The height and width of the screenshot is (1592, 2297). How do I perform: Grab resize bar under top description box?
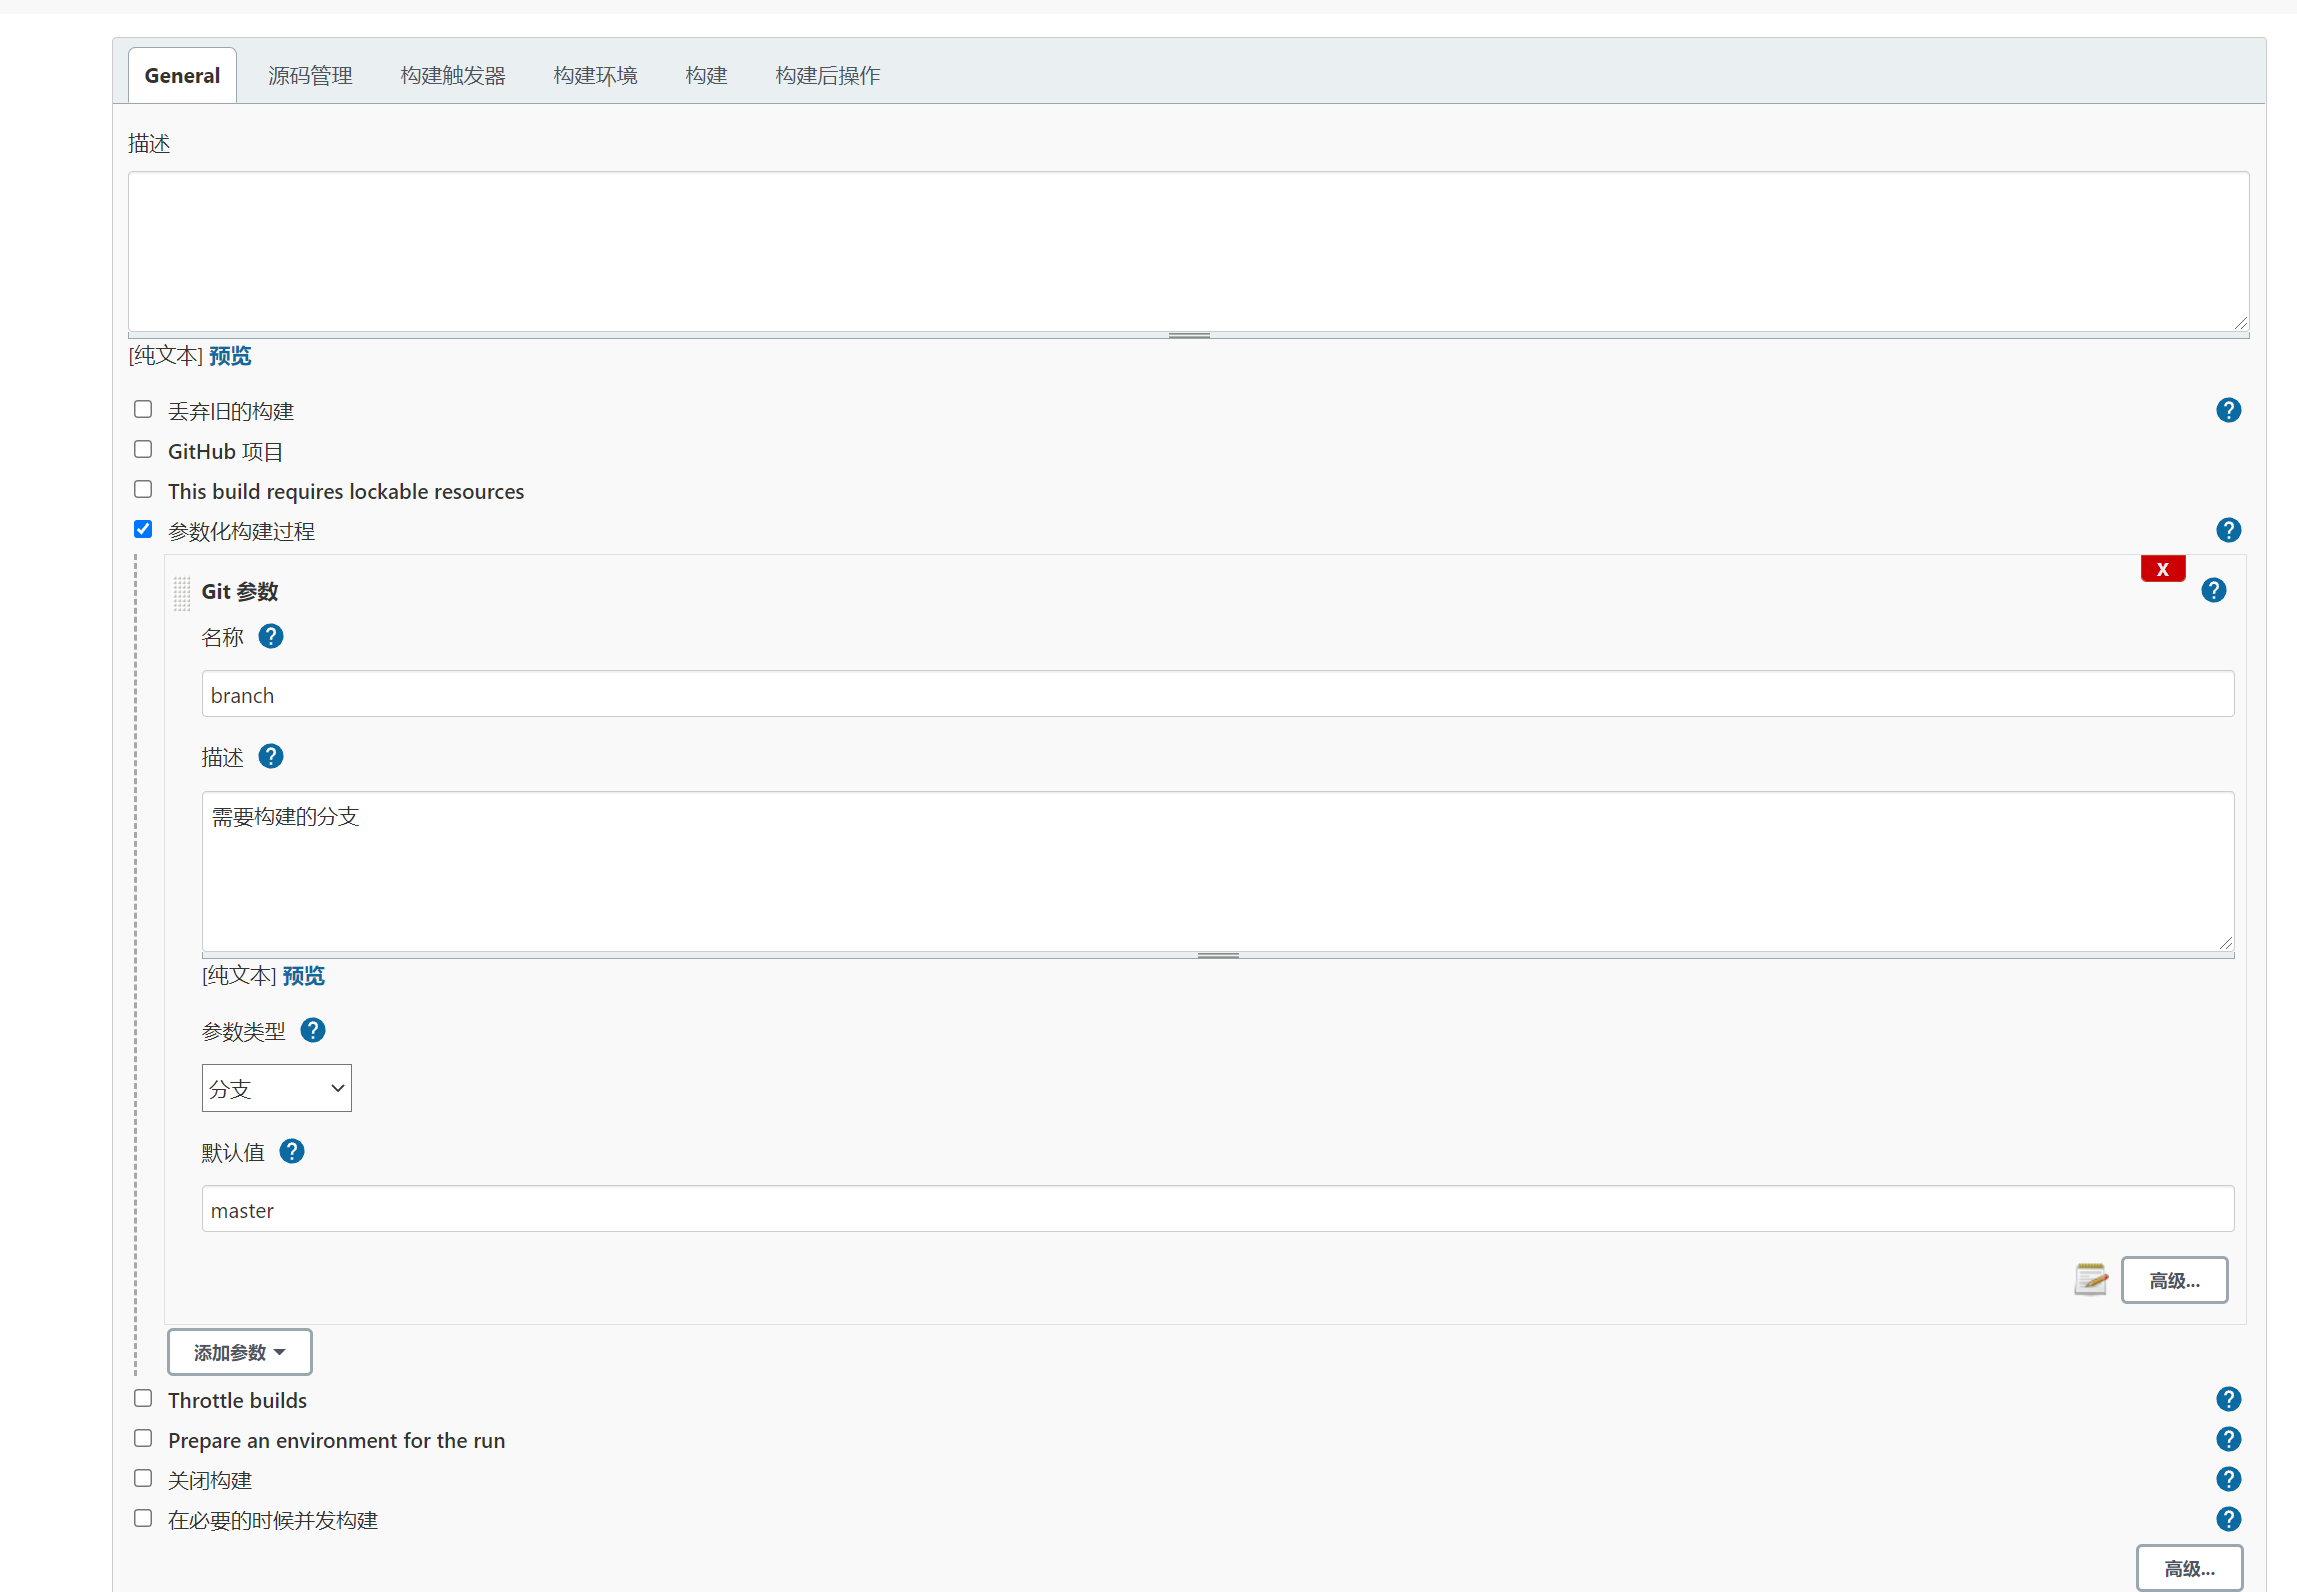pos(1189,335)
